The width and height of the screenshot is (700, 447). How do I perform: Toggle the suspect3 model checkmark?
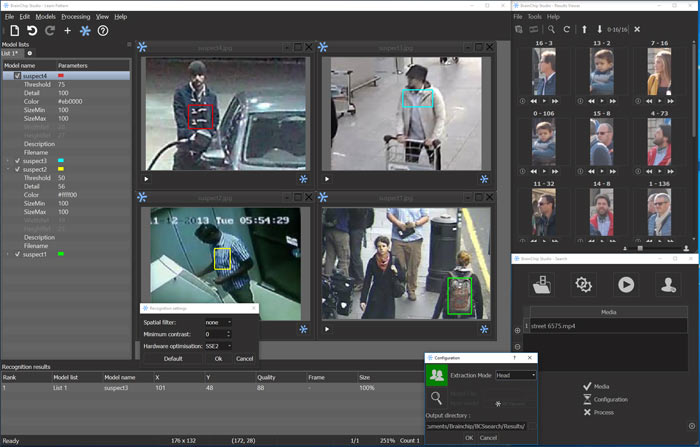17,161
